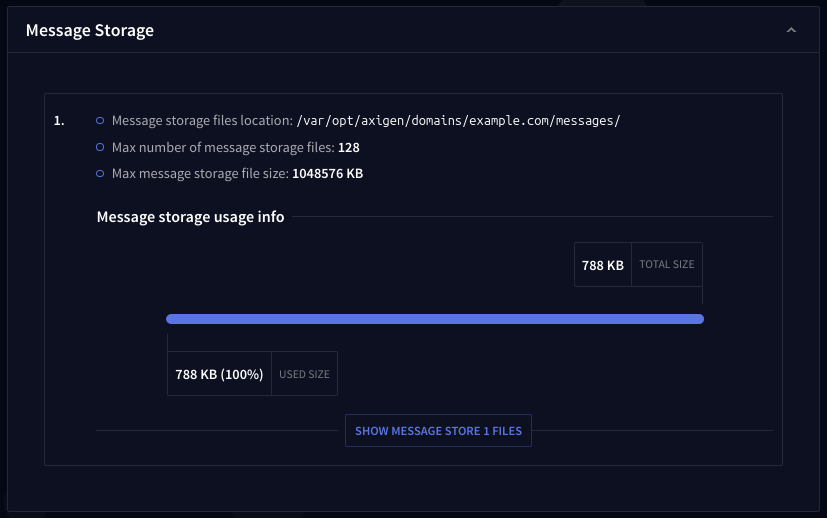Click the /var/opt/axigen storage path text
The height and width of the screenshot is (518, 827).
(x=459, y=121)
